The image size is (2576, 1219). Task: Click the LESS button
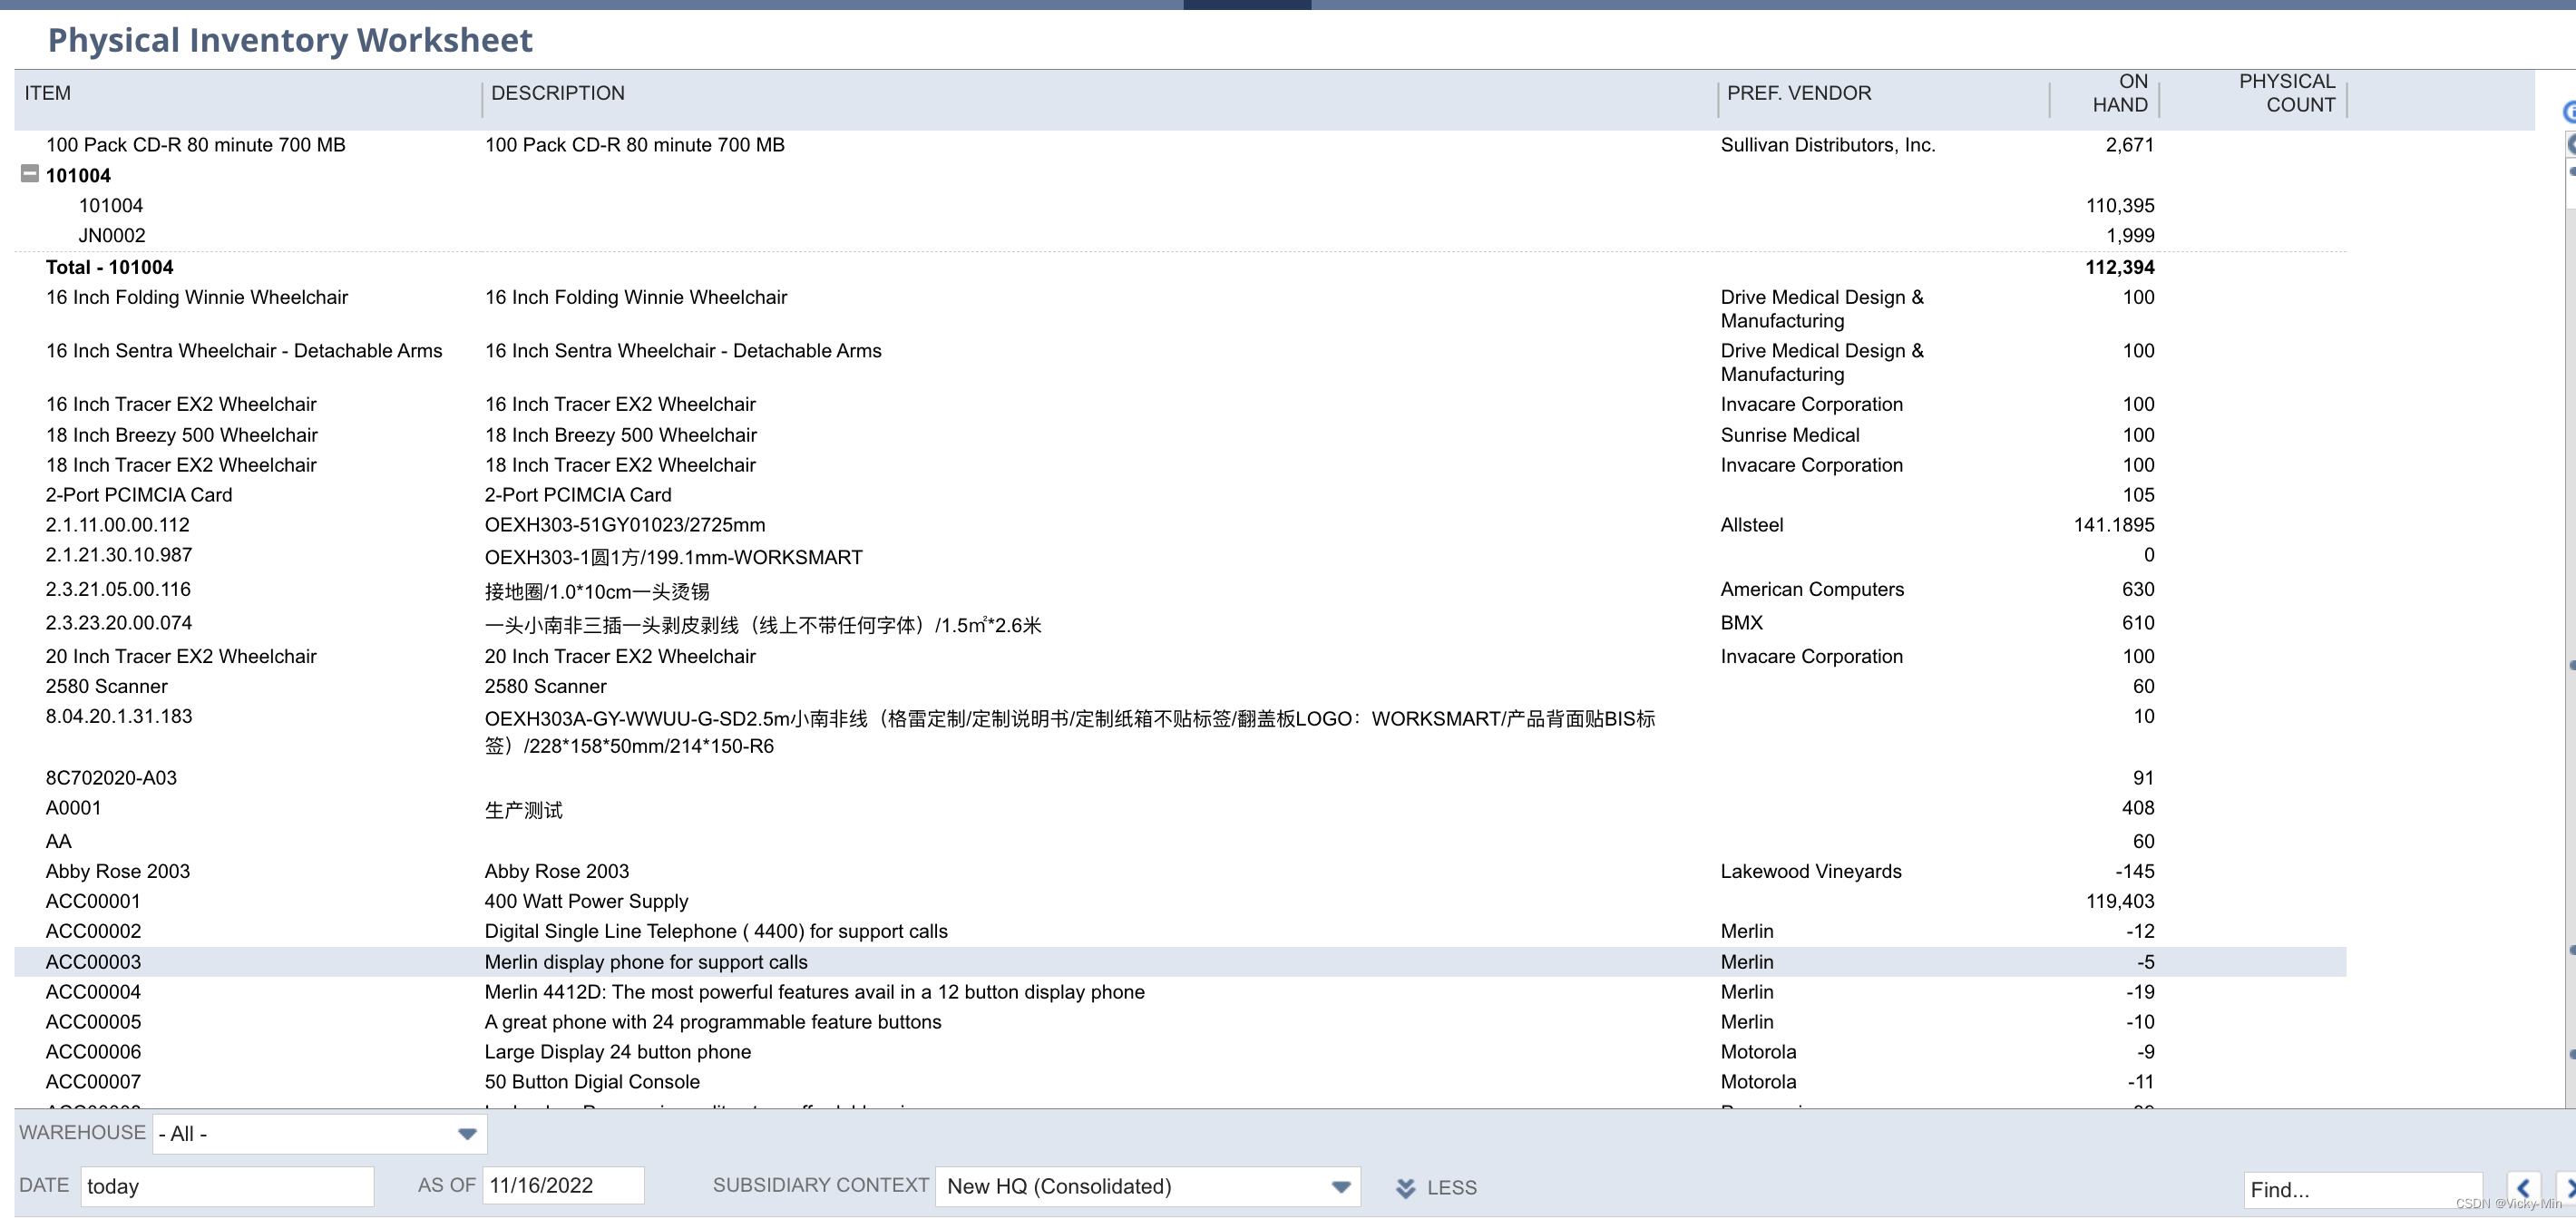(1452, 1188)
